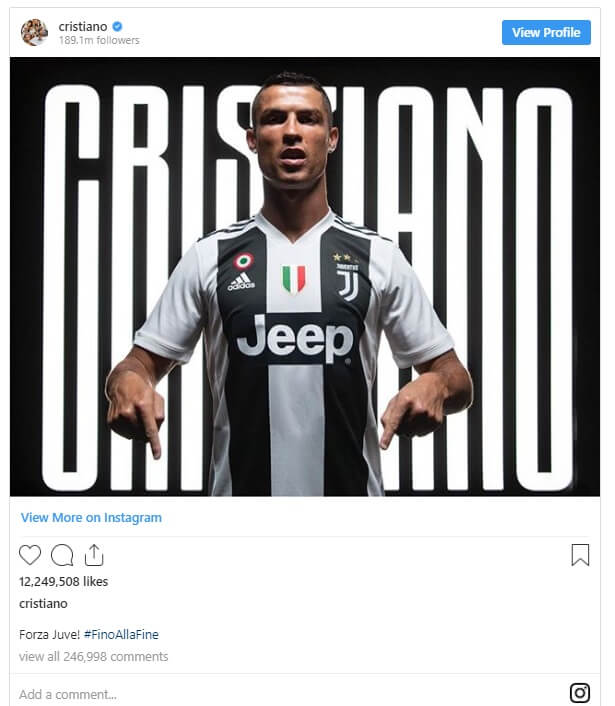Screen dimensions: 615x706
Task: Click the Juventus crest on the jersey
Action: (347, 282)
